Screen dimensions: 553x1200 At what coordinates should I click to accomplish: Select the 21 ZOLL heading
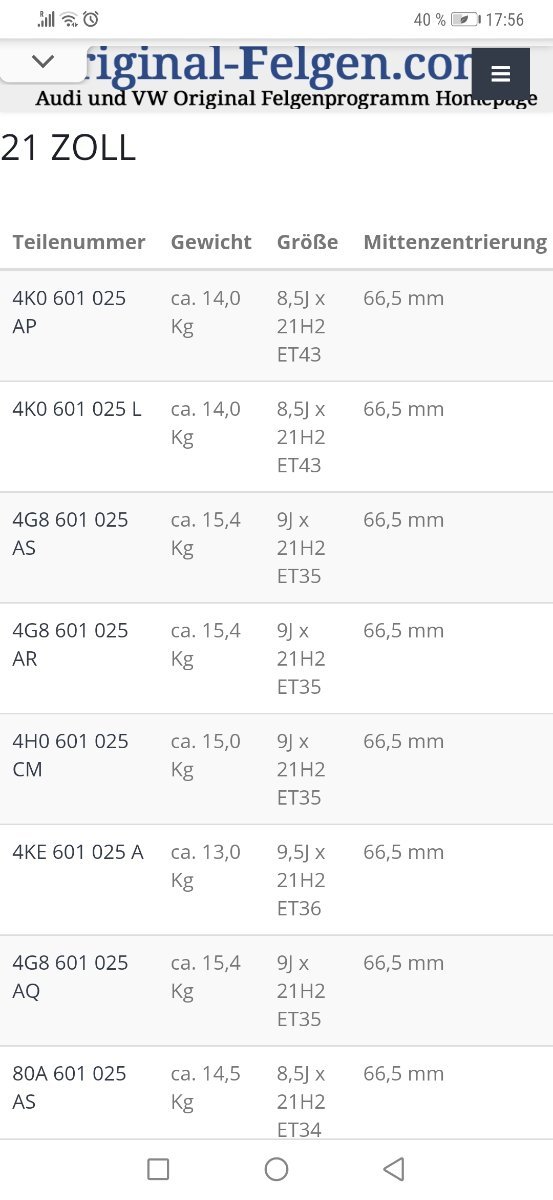coord(68,148)
